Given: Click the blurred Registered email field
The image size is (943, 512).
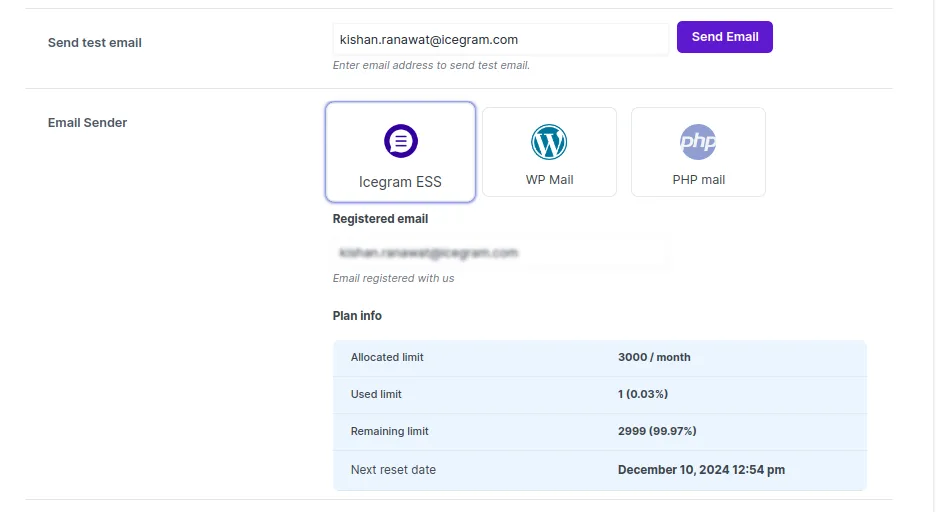Looking at the screenshot, I should (x=500, y=253).
